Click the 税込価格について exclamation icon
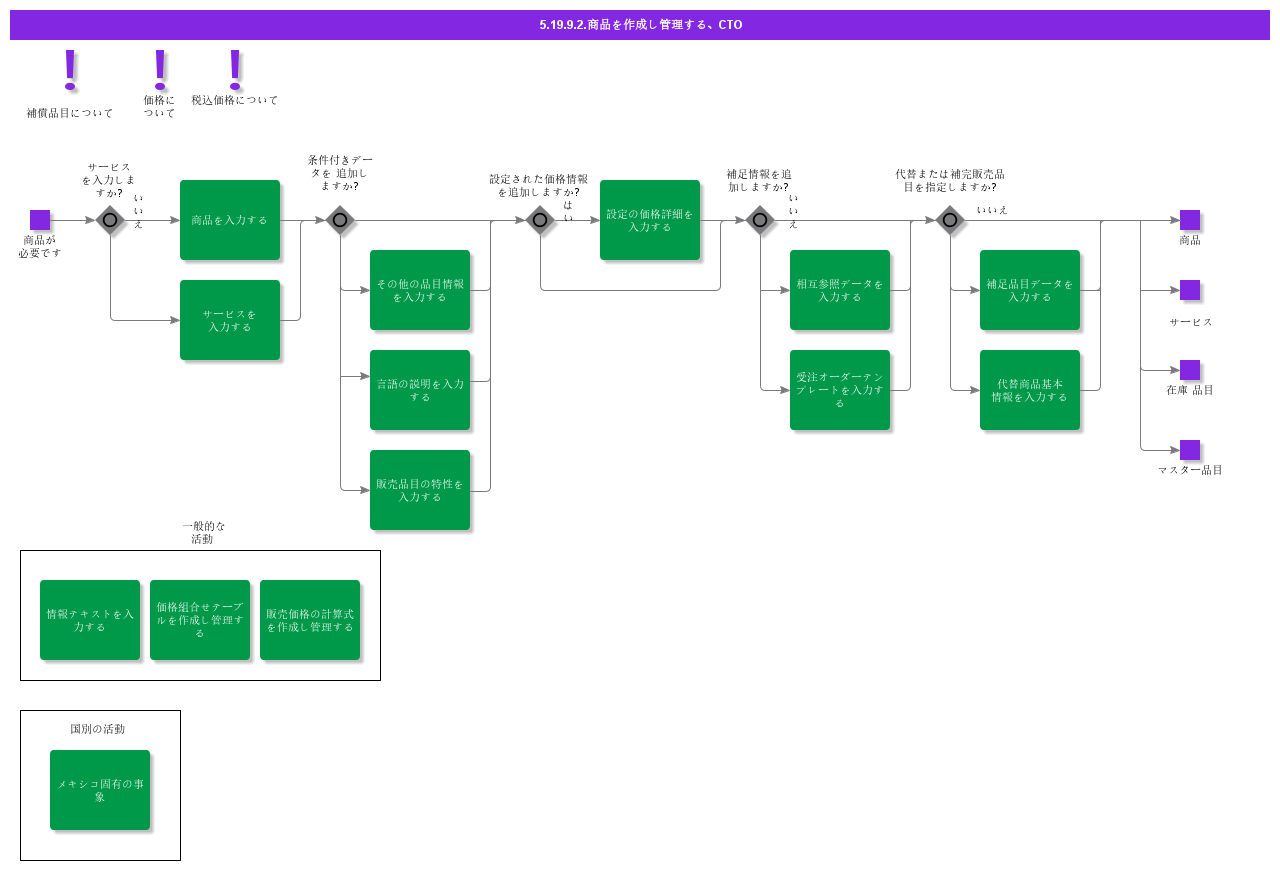This screenshot has height=870, width=1280. point(235,68)
